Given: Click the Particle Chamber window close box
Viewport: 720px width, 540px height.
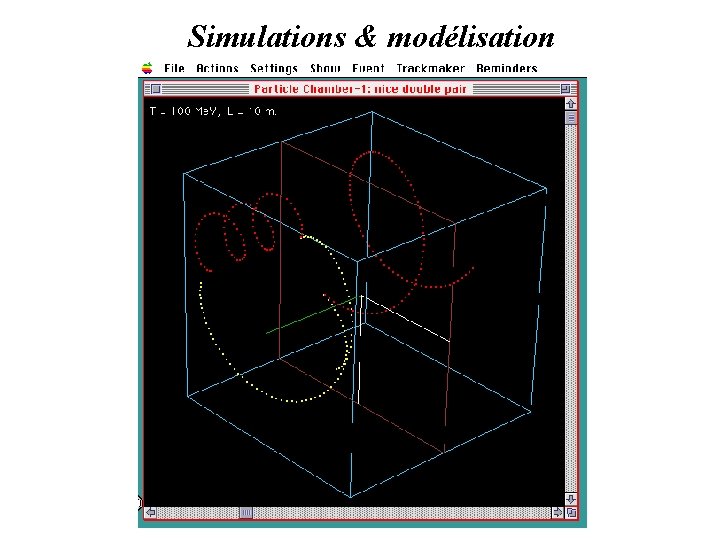Looking at the screenshot, I should pyautogui.click(x=156, y=89).
